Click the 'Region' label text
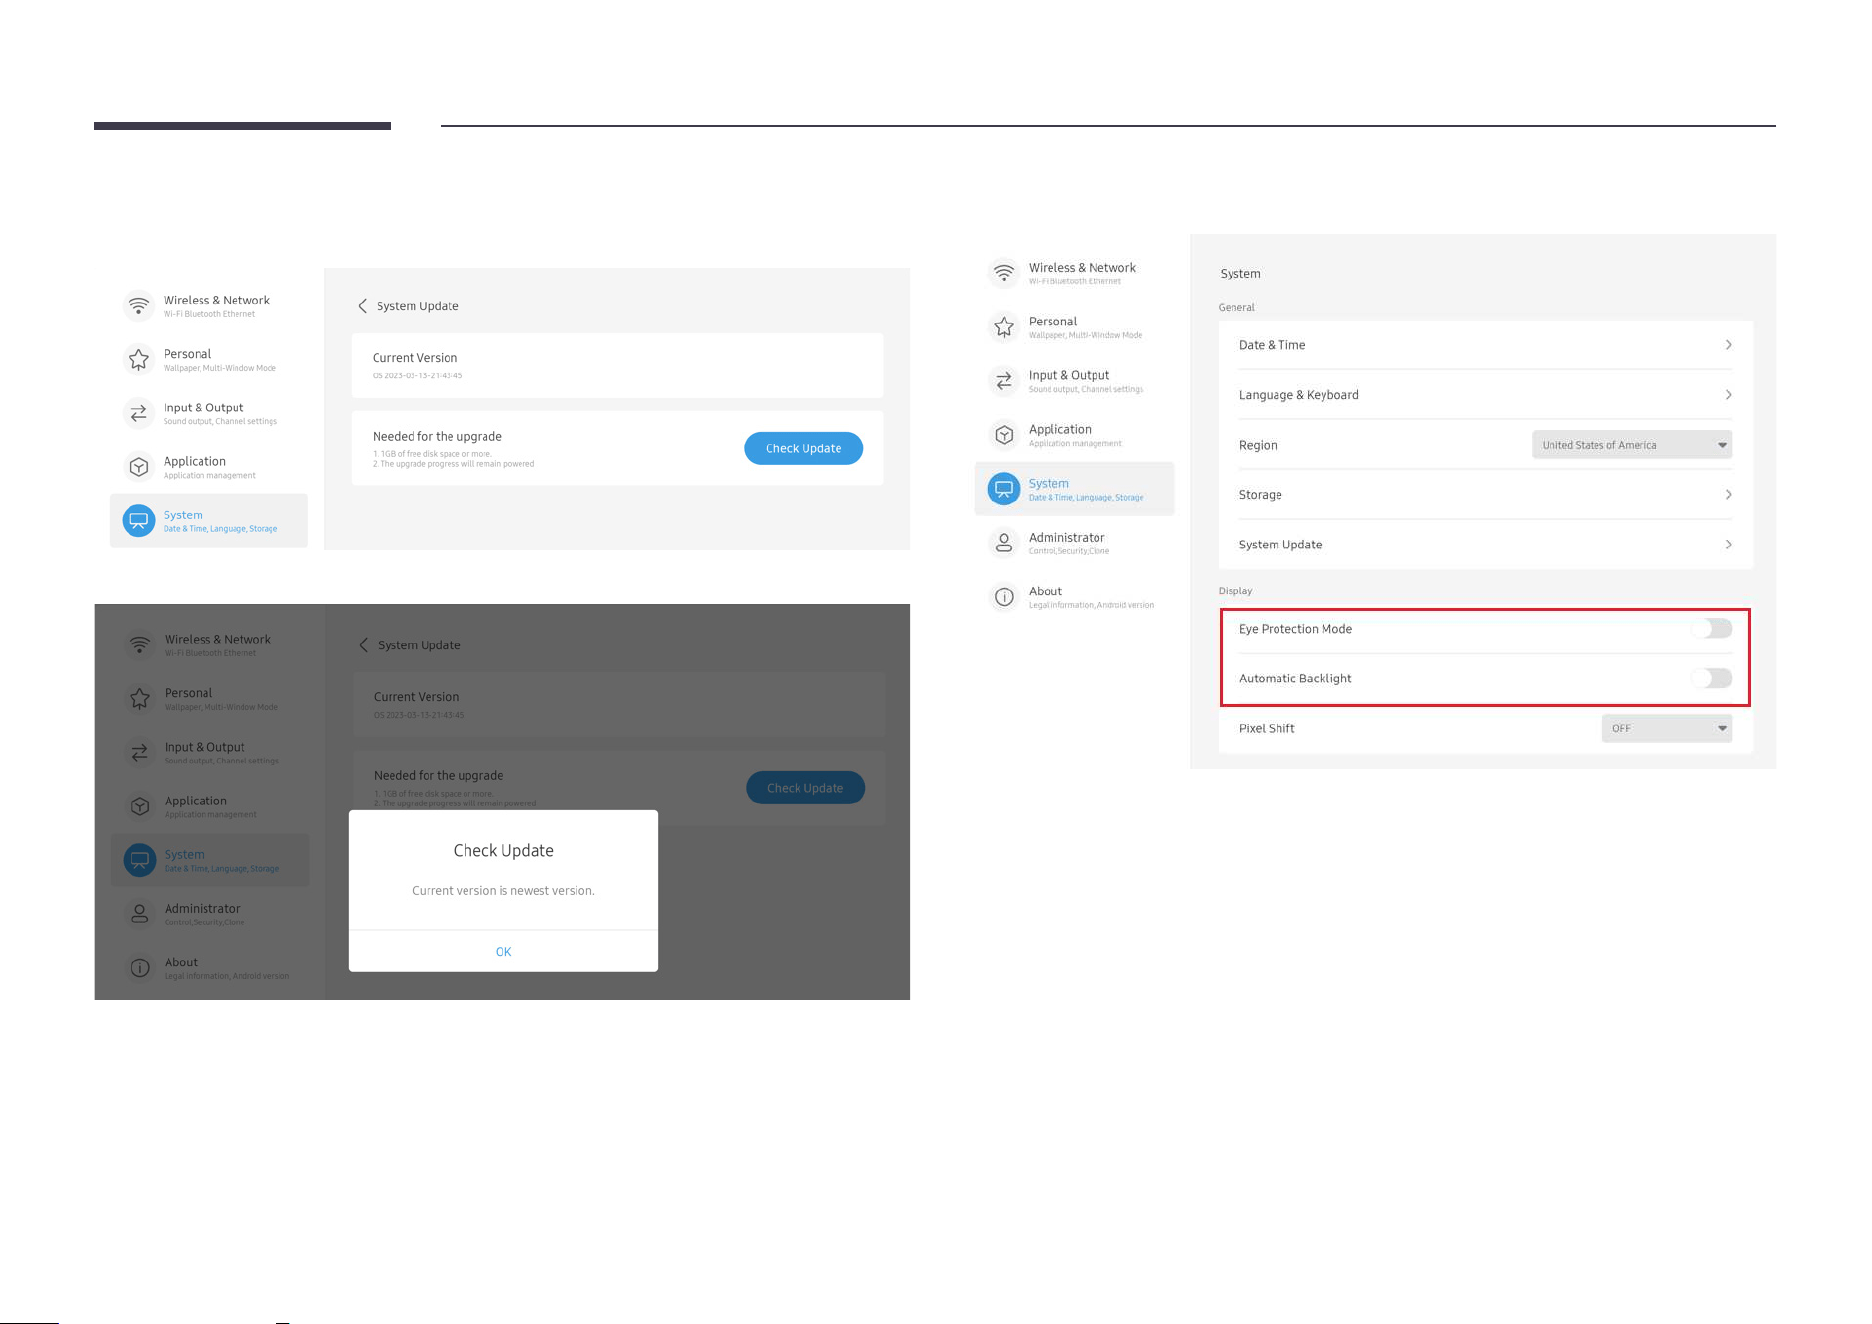Screen dimensions: 1872x1324 point(1258,445)
